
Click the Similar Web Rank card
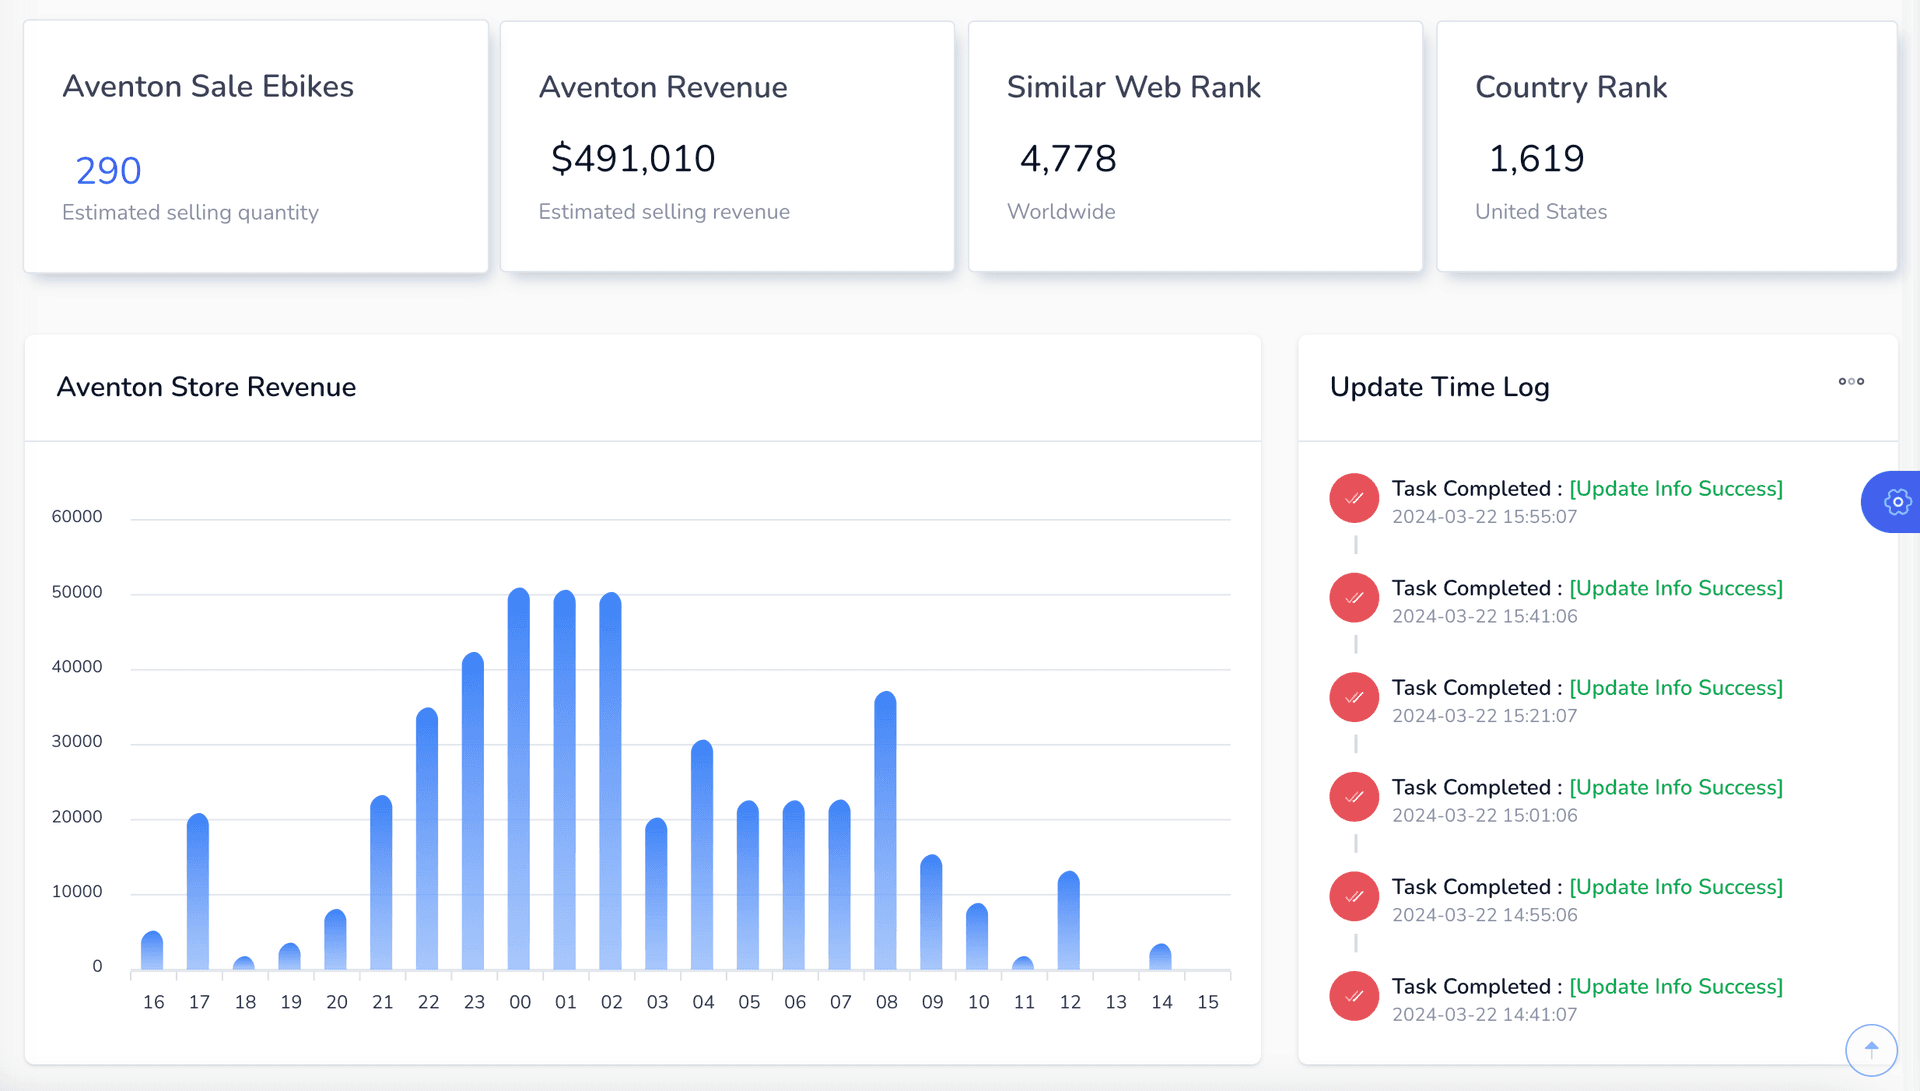coord(1195,147)
